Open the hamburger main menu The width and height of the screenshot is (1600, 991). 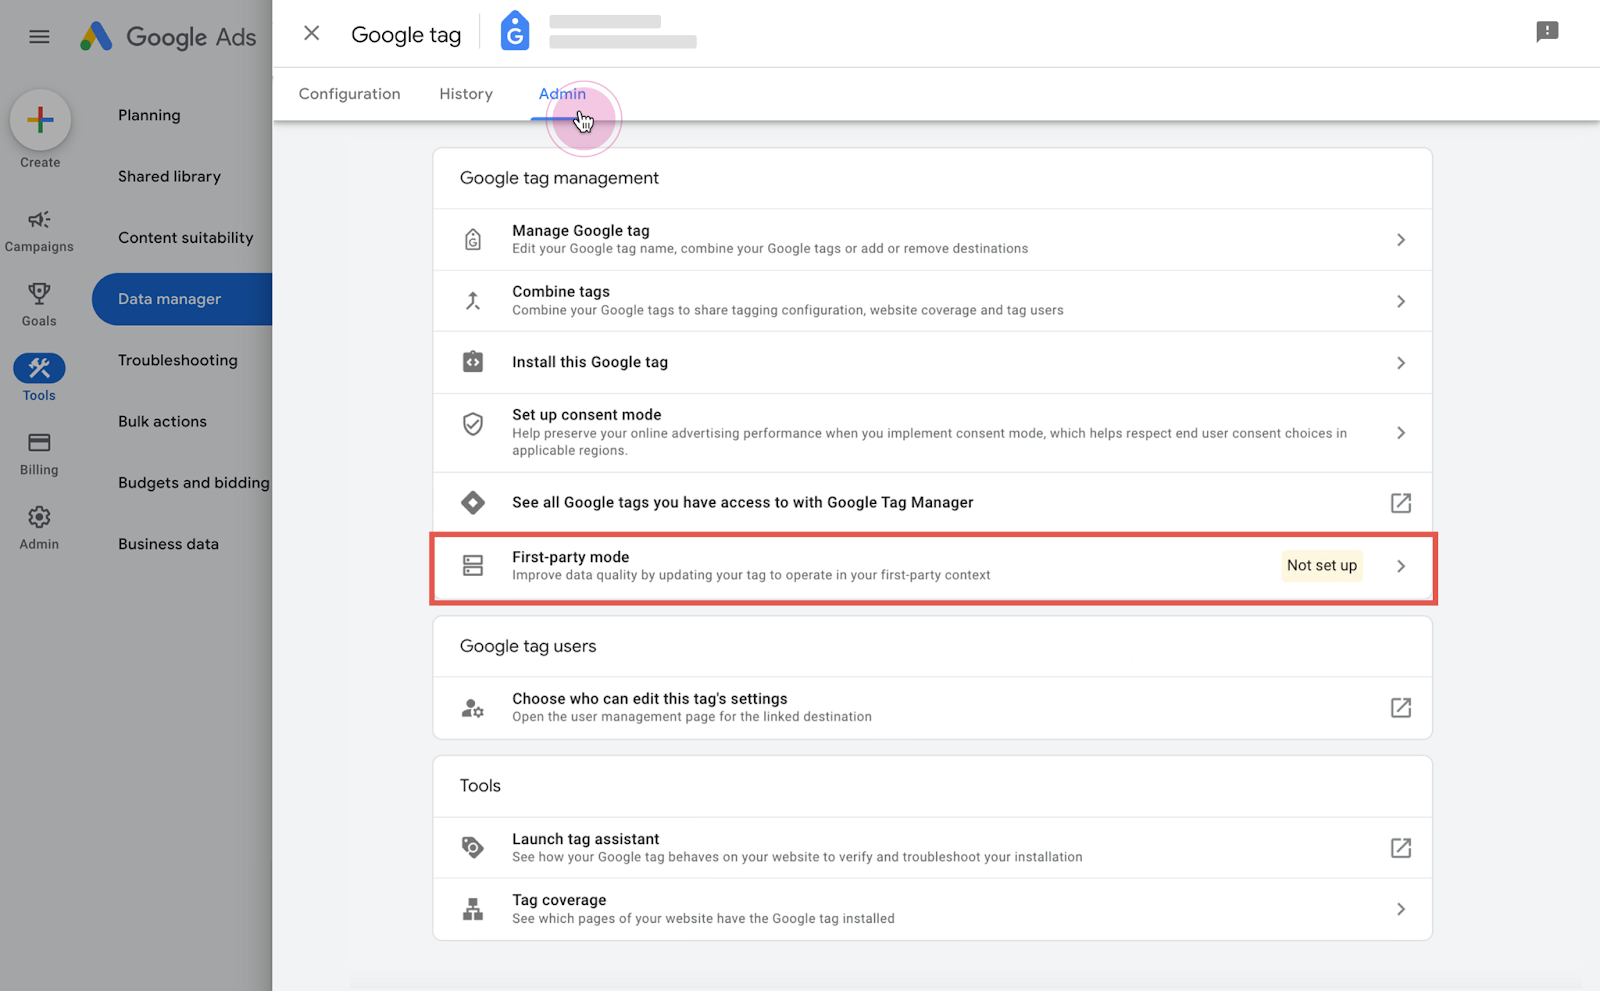point(39,37)
